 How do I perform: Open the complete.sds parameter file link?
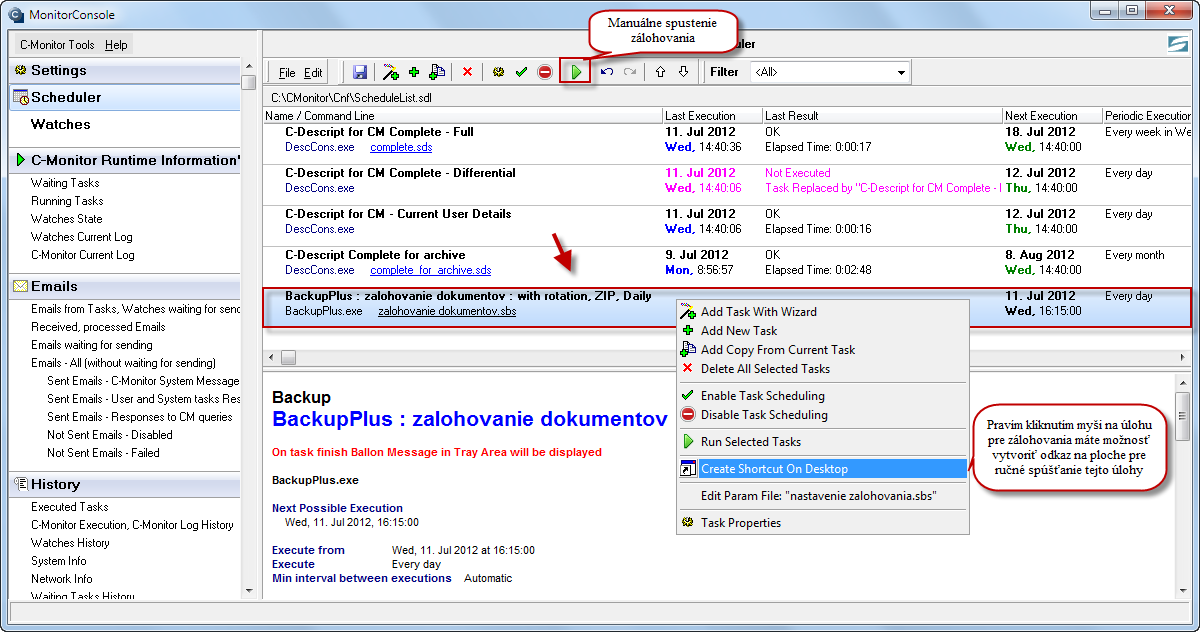(401, 147)
